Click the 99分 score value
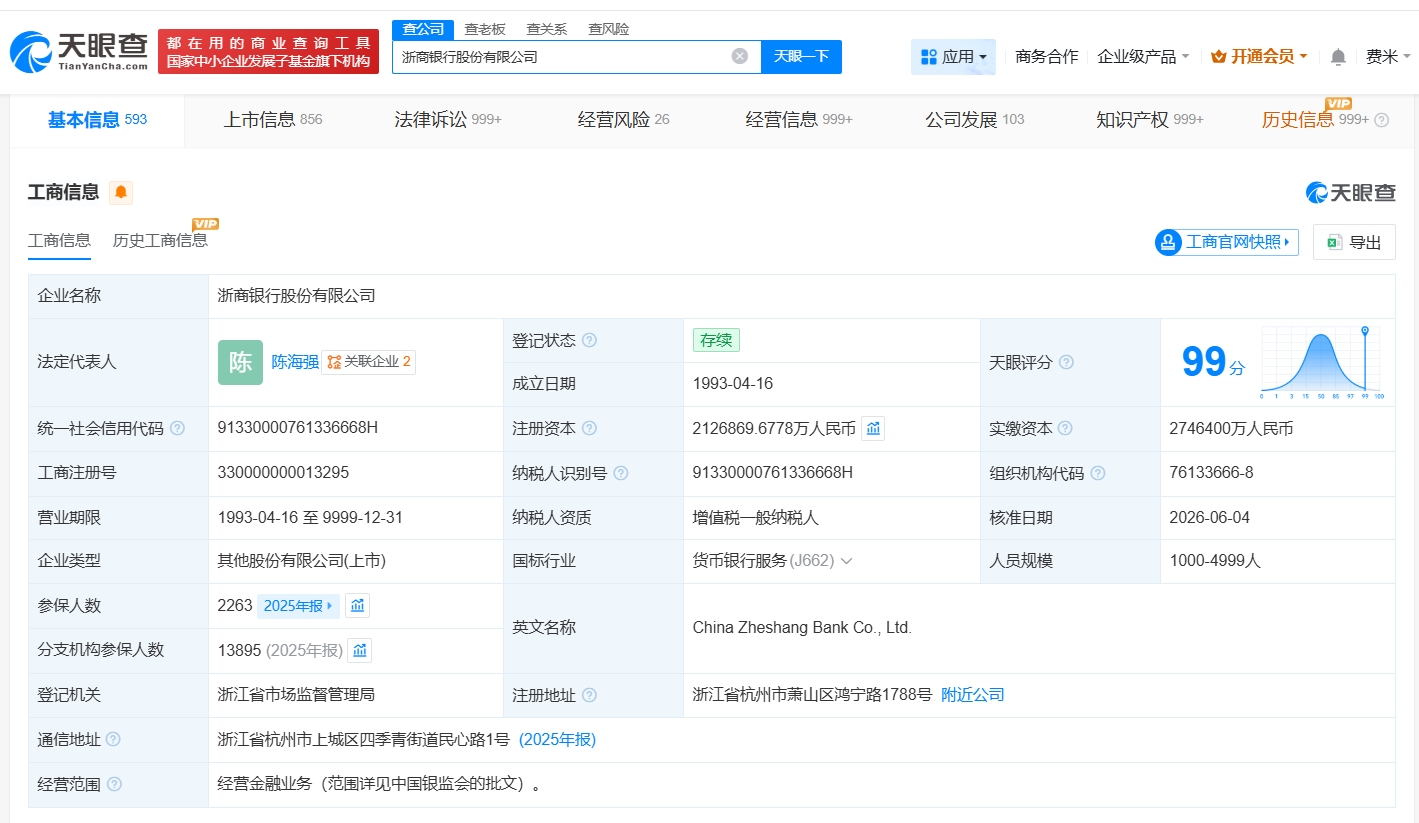 tap(1213, 362)
